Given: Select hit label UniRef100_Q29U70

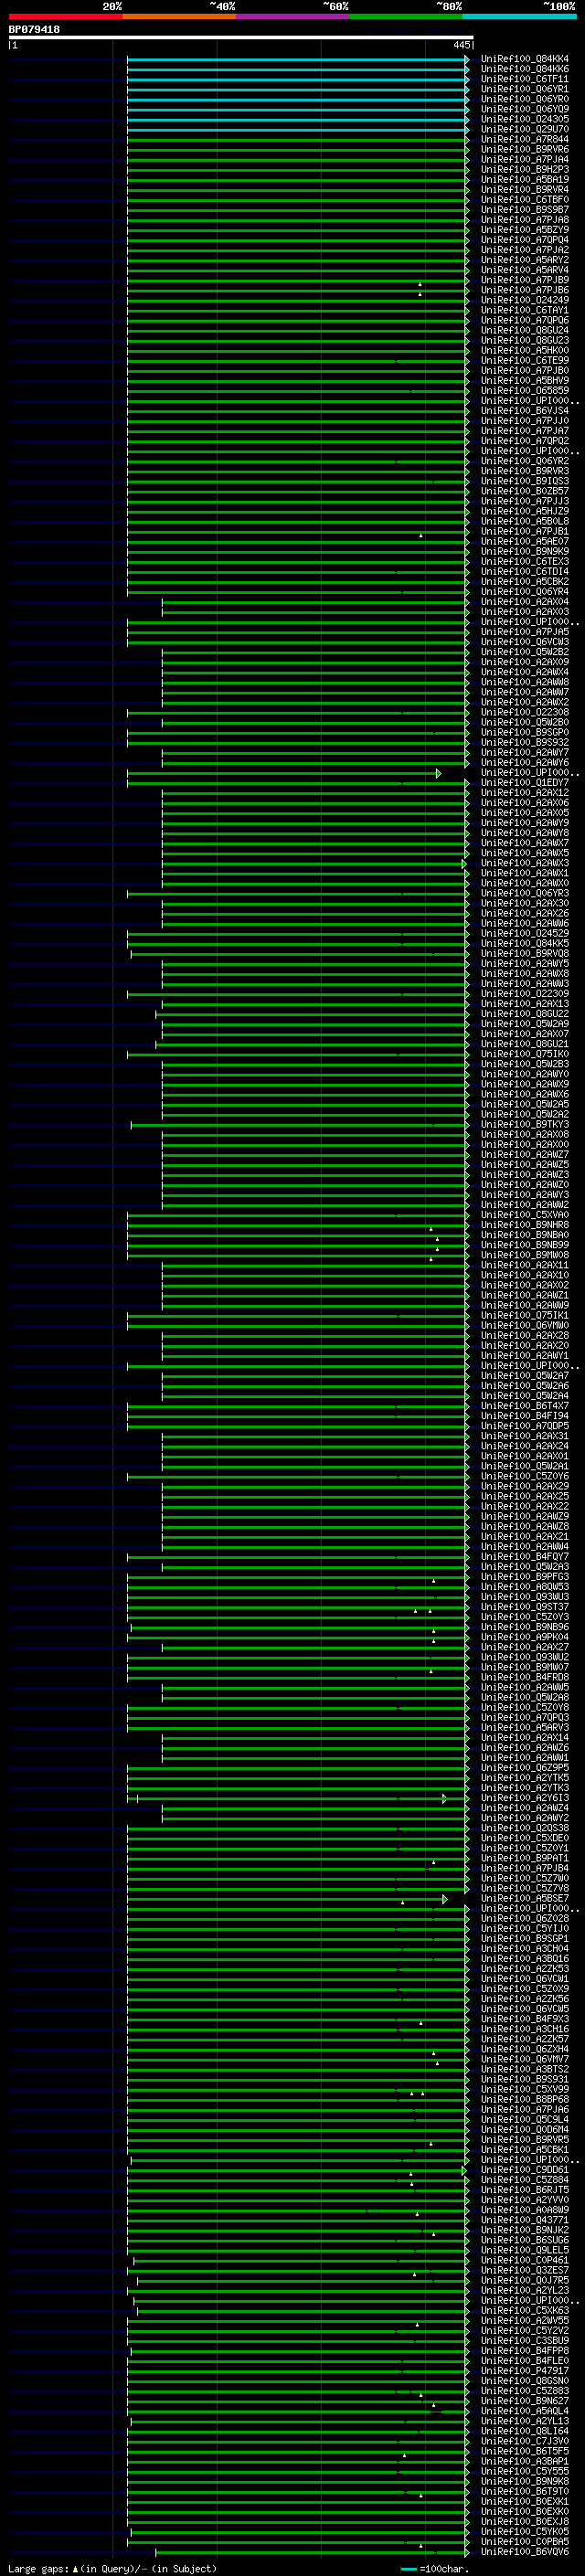Looking at the screenshot, I should click(x=525, y=129).
